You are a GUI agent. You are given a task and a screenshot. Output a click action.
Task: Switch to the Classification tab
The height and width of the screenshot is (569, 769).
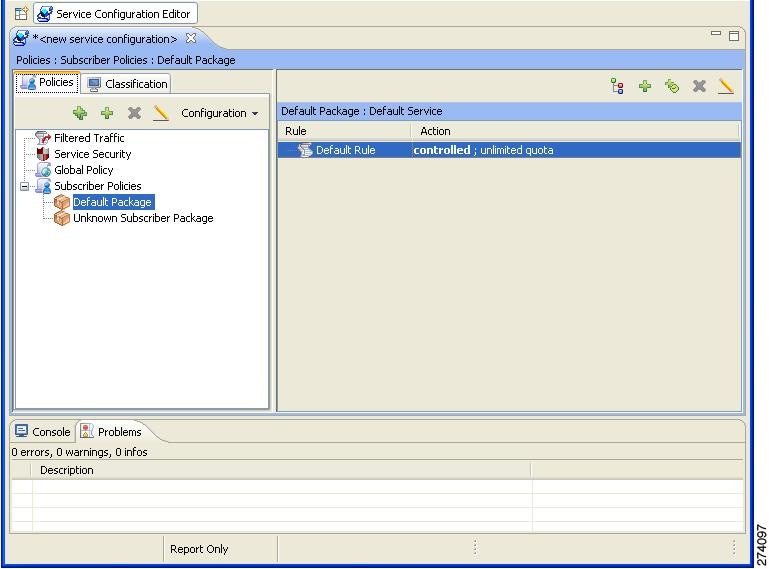coord(127,84)
